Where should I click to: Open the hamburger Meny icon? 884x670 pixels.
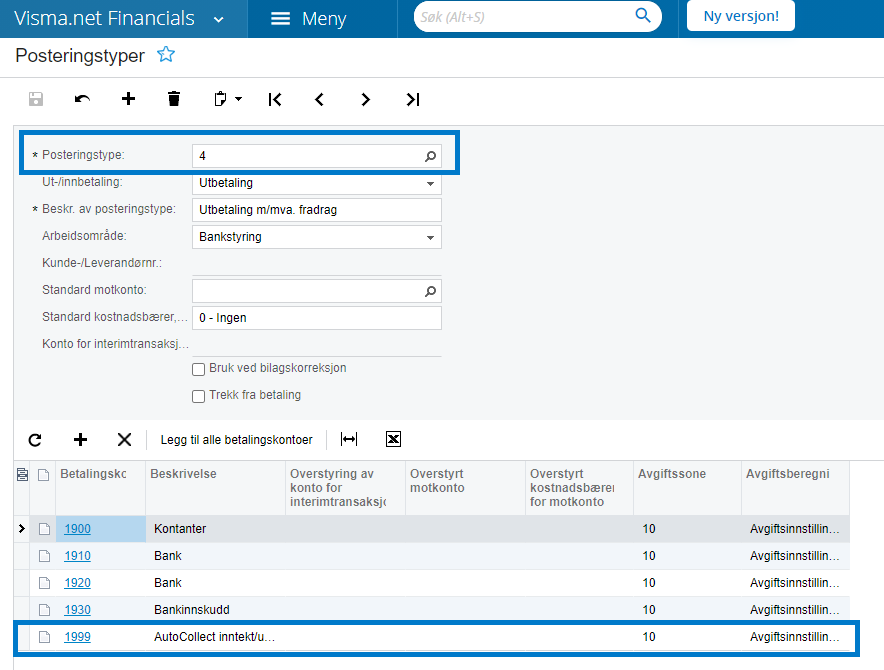tap(280, 19)
